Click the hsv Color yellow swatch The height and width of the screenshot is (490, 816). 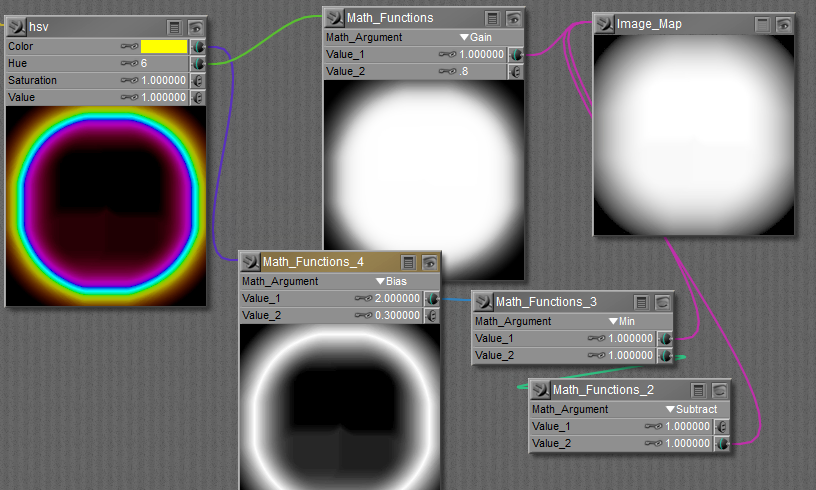(x=164, y=46)
